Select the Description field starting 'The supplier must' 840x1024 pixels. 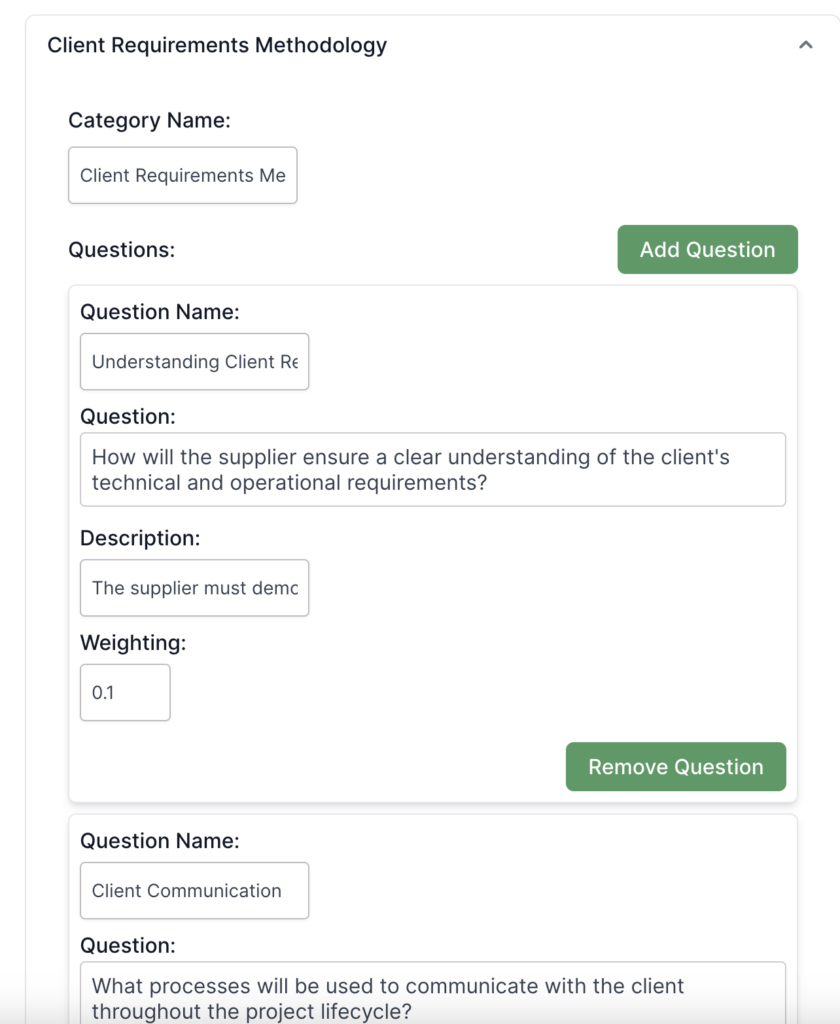pyautogui.click(x=195, y=588)
